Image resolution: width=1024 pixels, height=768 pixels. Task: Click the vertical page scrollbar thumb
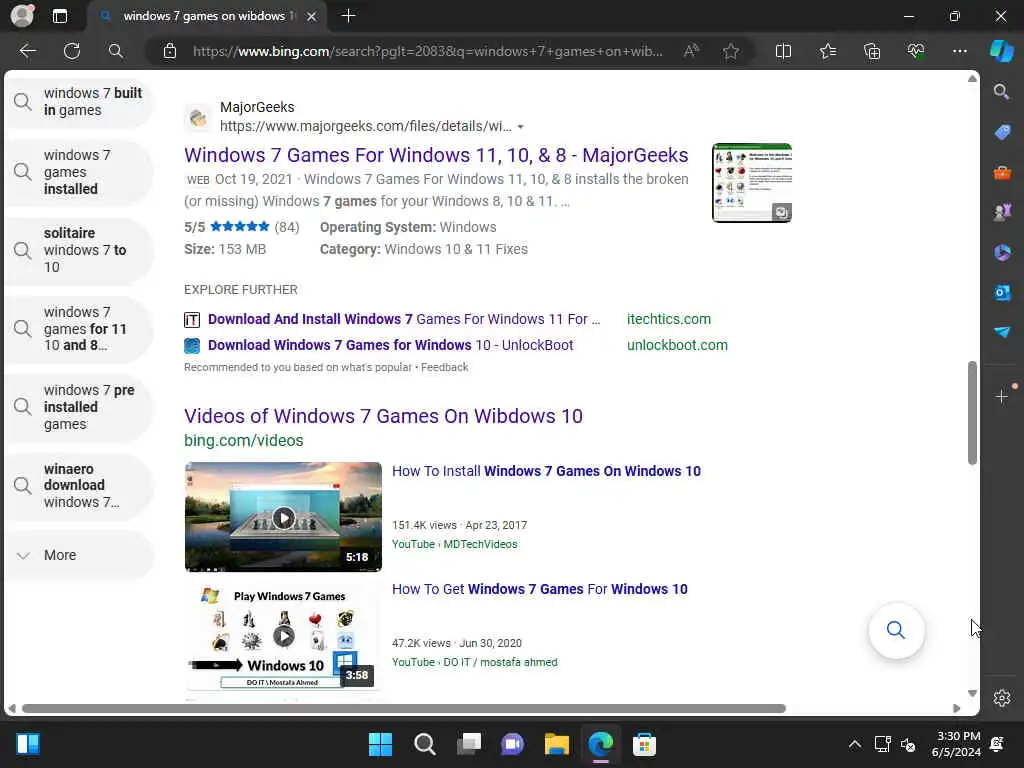coord(972,413)
